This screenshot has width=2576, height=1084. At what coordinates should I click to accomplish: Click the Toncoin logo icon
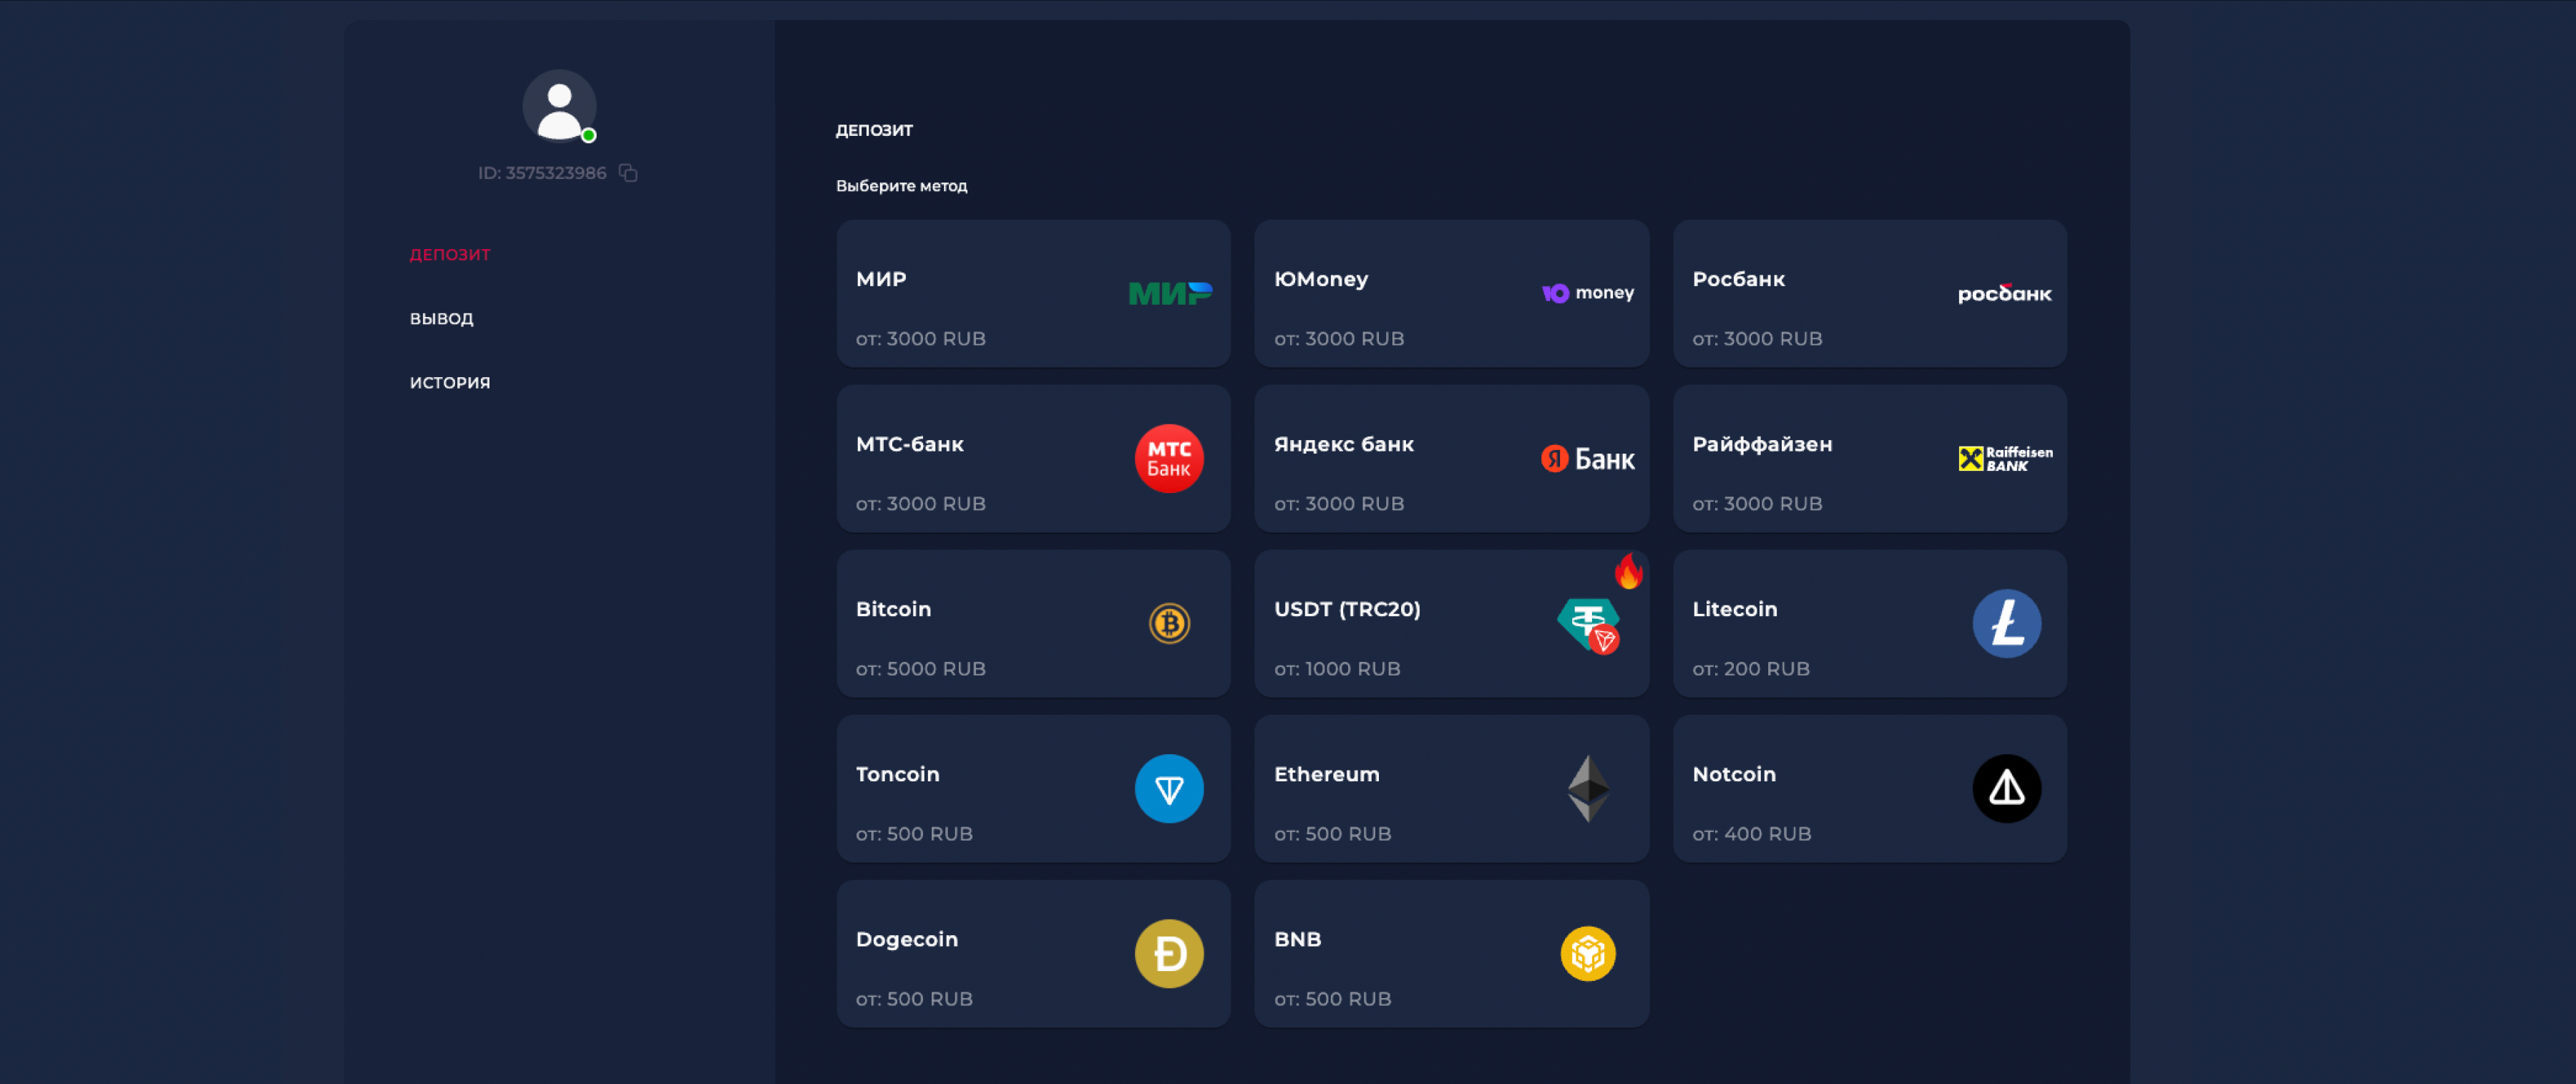[x=1168, y=789]
